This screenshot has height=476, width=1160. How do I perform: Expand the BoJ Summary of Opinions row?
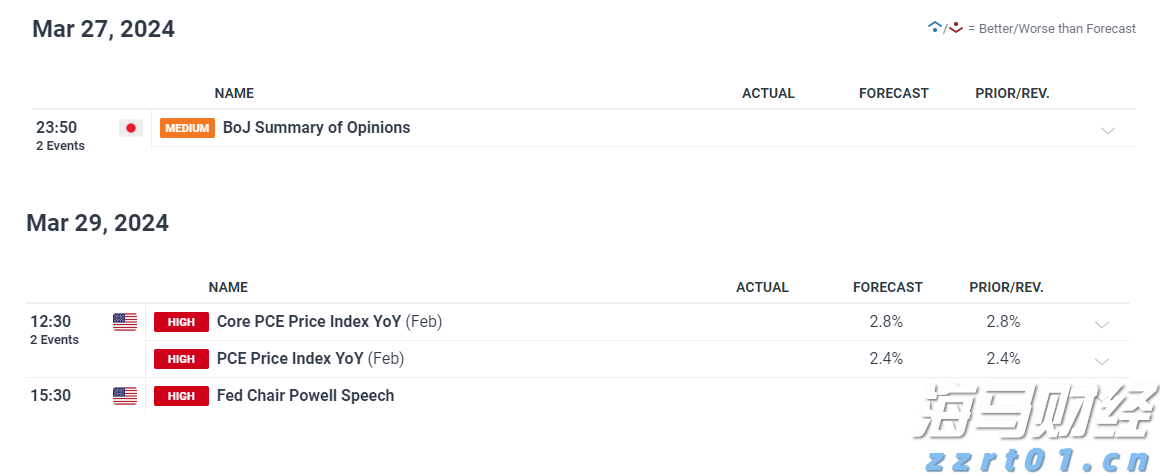[x=1107, y=130]
